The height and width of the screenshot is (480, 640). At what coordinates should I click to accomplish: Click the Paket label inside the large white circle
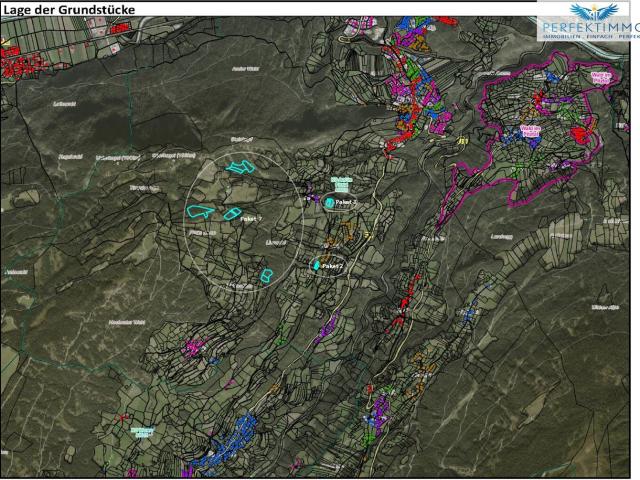coord(251,218)
